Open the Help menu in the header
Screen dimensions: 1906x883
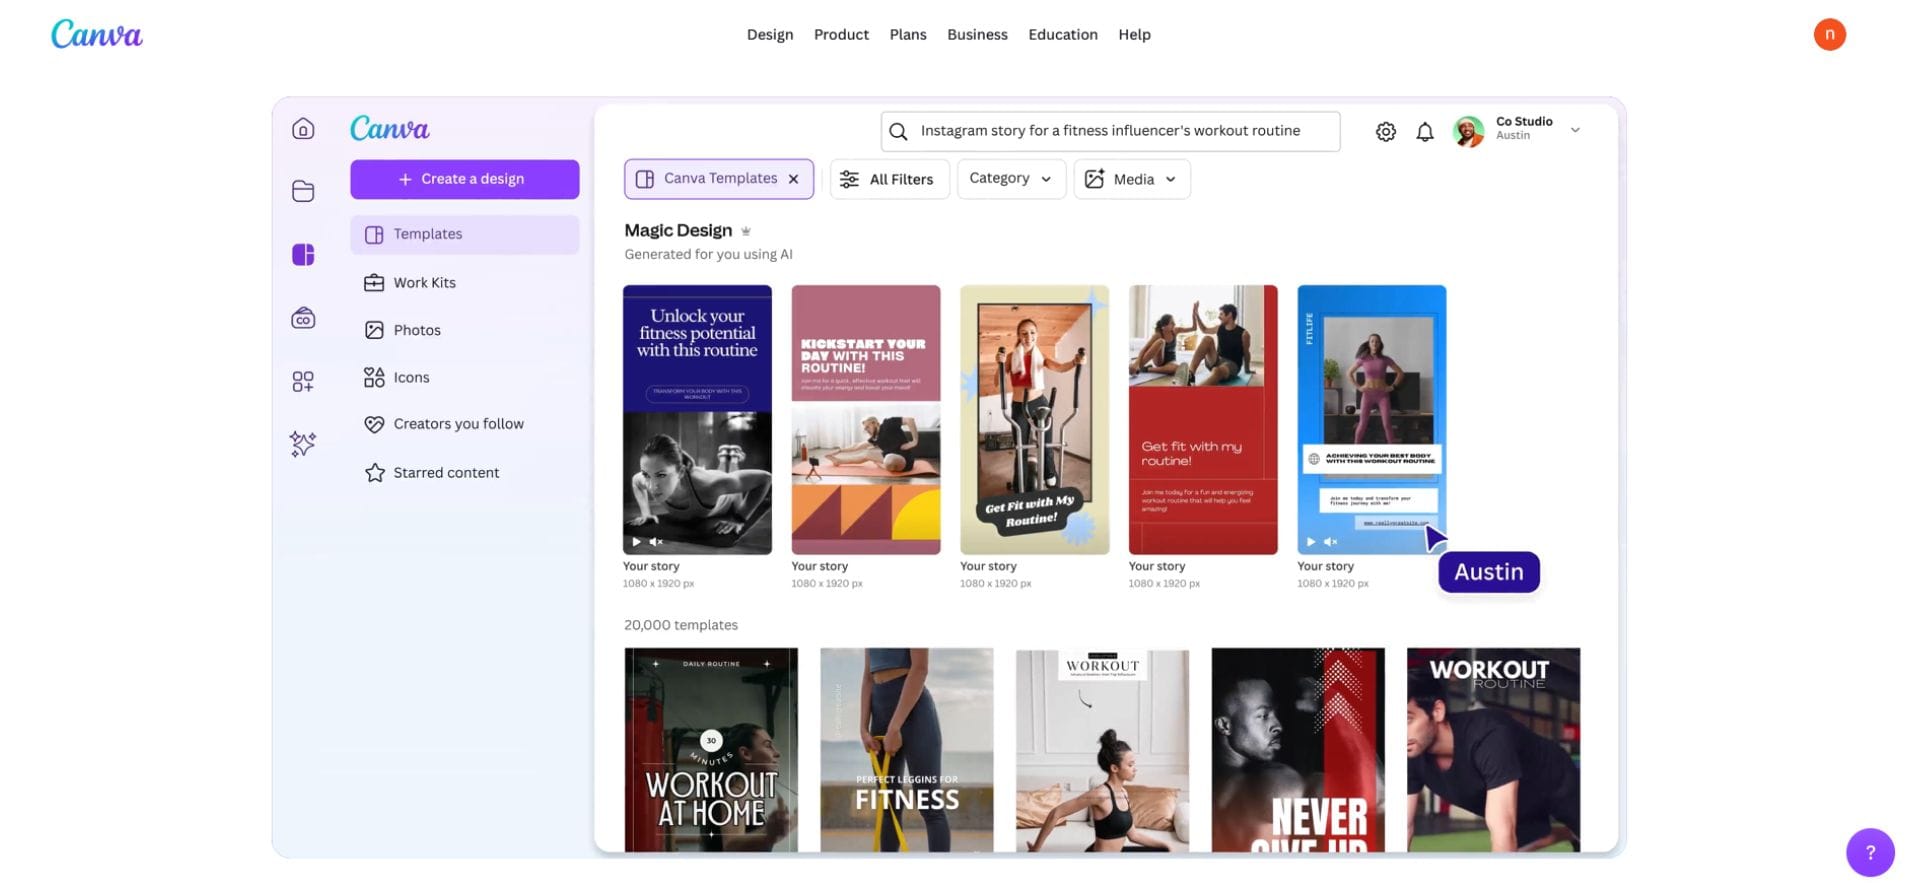pyautogui.click(x=1133, y=34)
